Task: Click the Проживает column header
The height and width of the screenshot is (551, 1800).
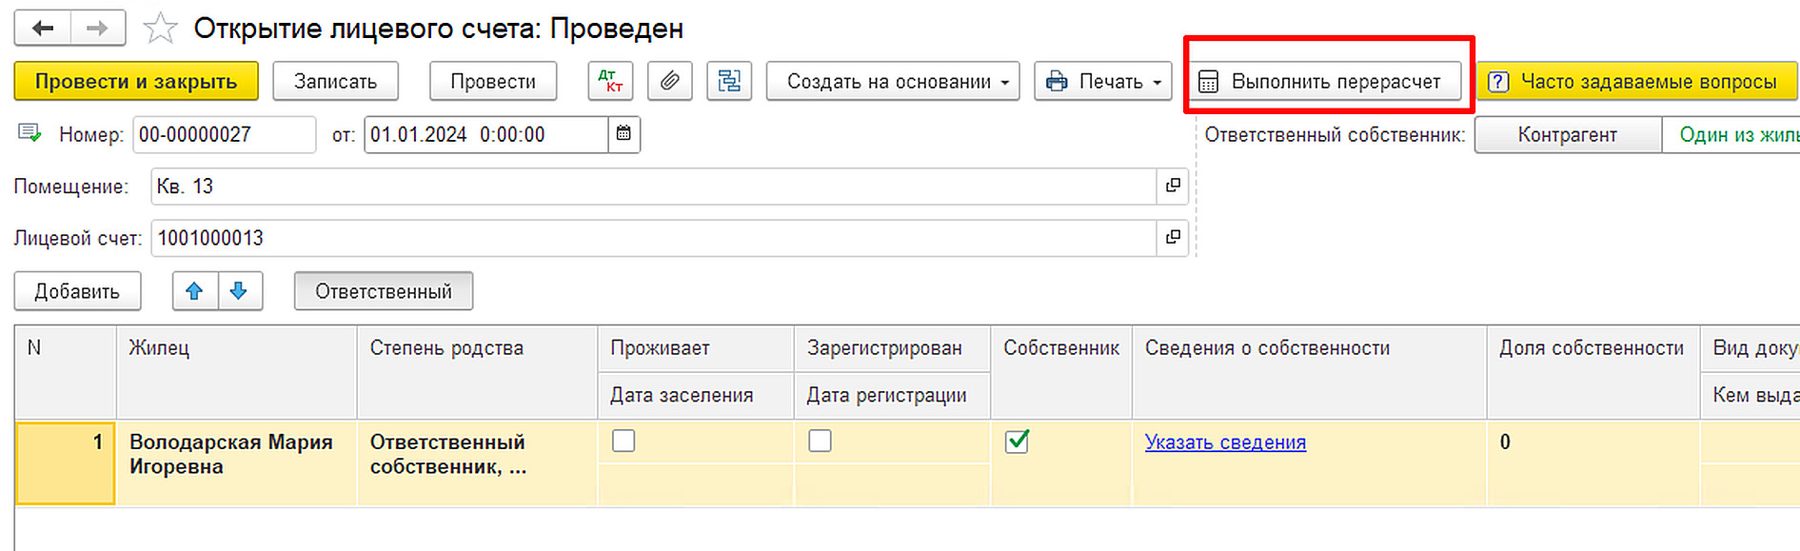Action: (x=696, y=348)
